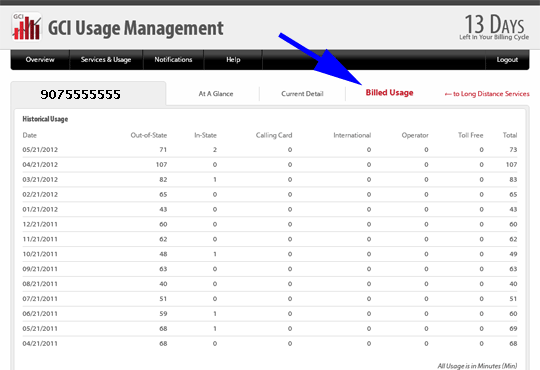Viewport: 540px width, 370px height.
Task: Click the Calling Card column header
Action: [x=274, y=135]
